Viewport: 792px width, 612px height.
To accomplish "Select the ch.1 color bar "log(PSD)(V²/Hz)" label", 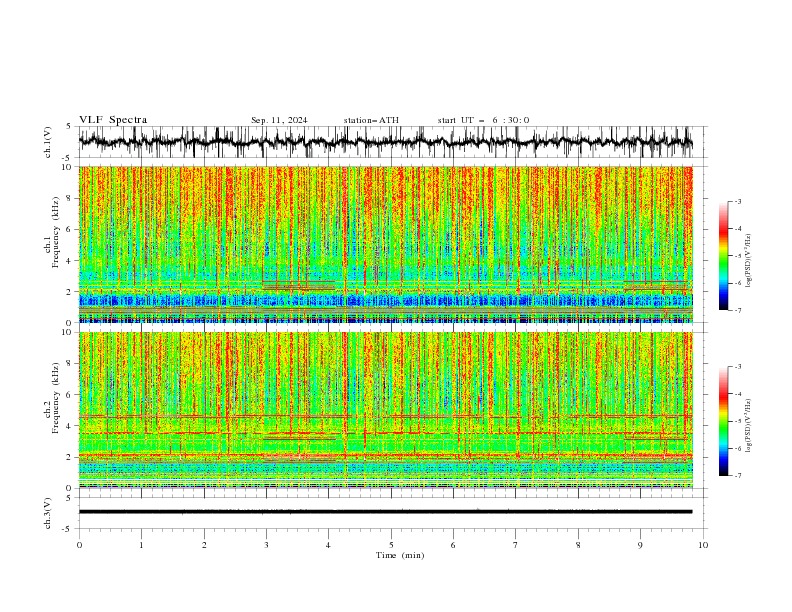I will click(x=748, y=261).
